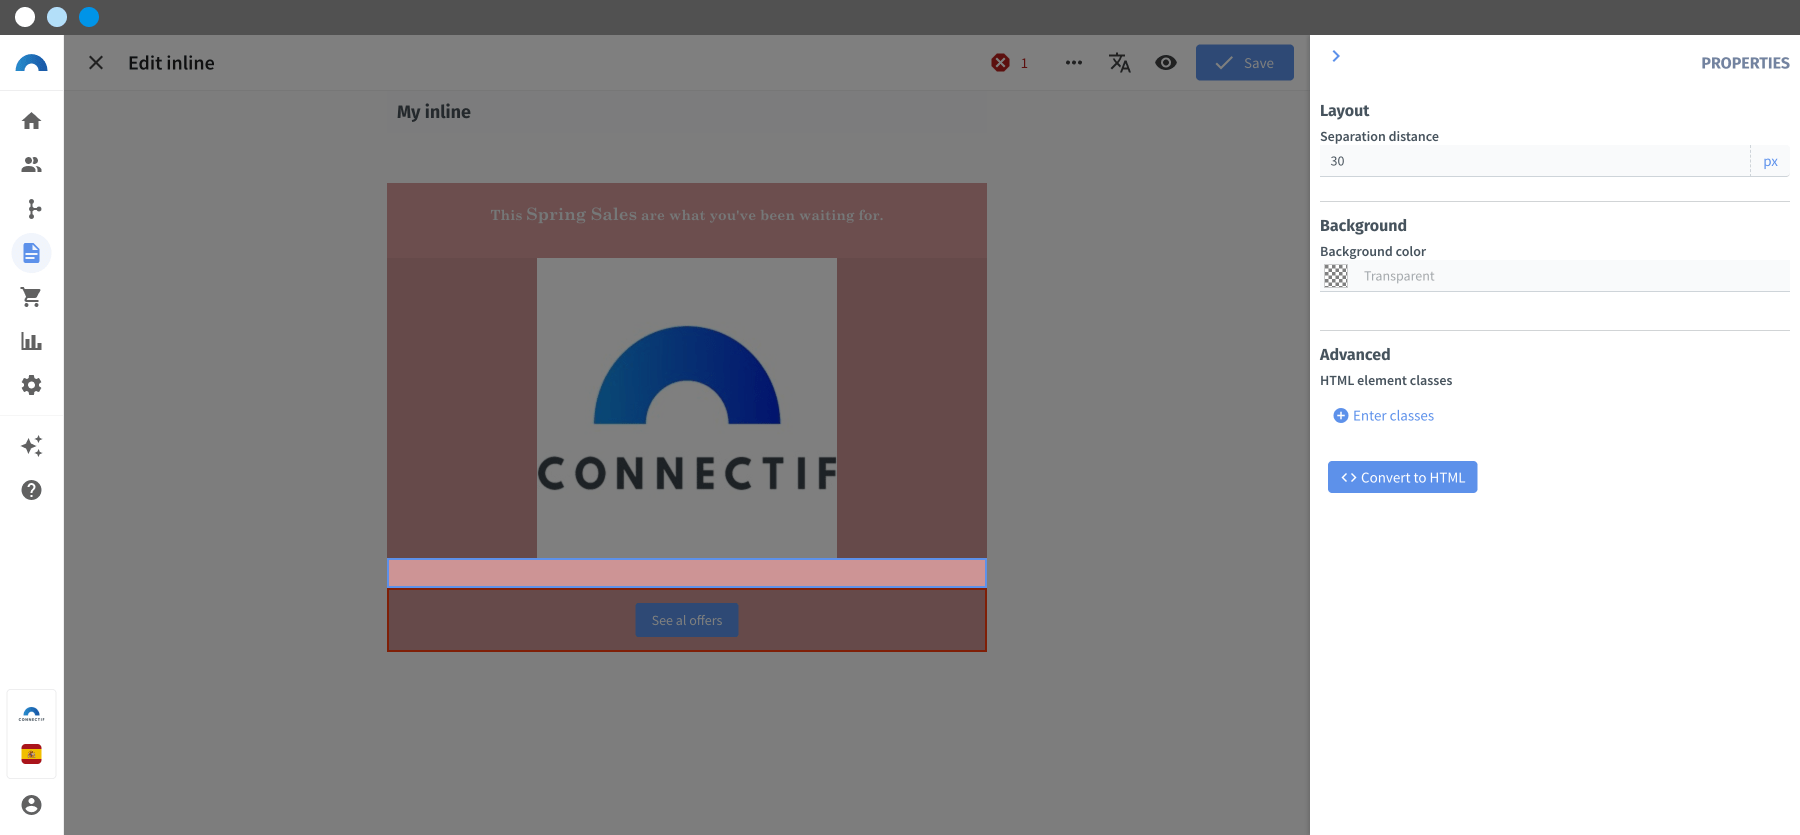Click the PROPERTIES panel heading
1800x835 pixels.
1745,63
